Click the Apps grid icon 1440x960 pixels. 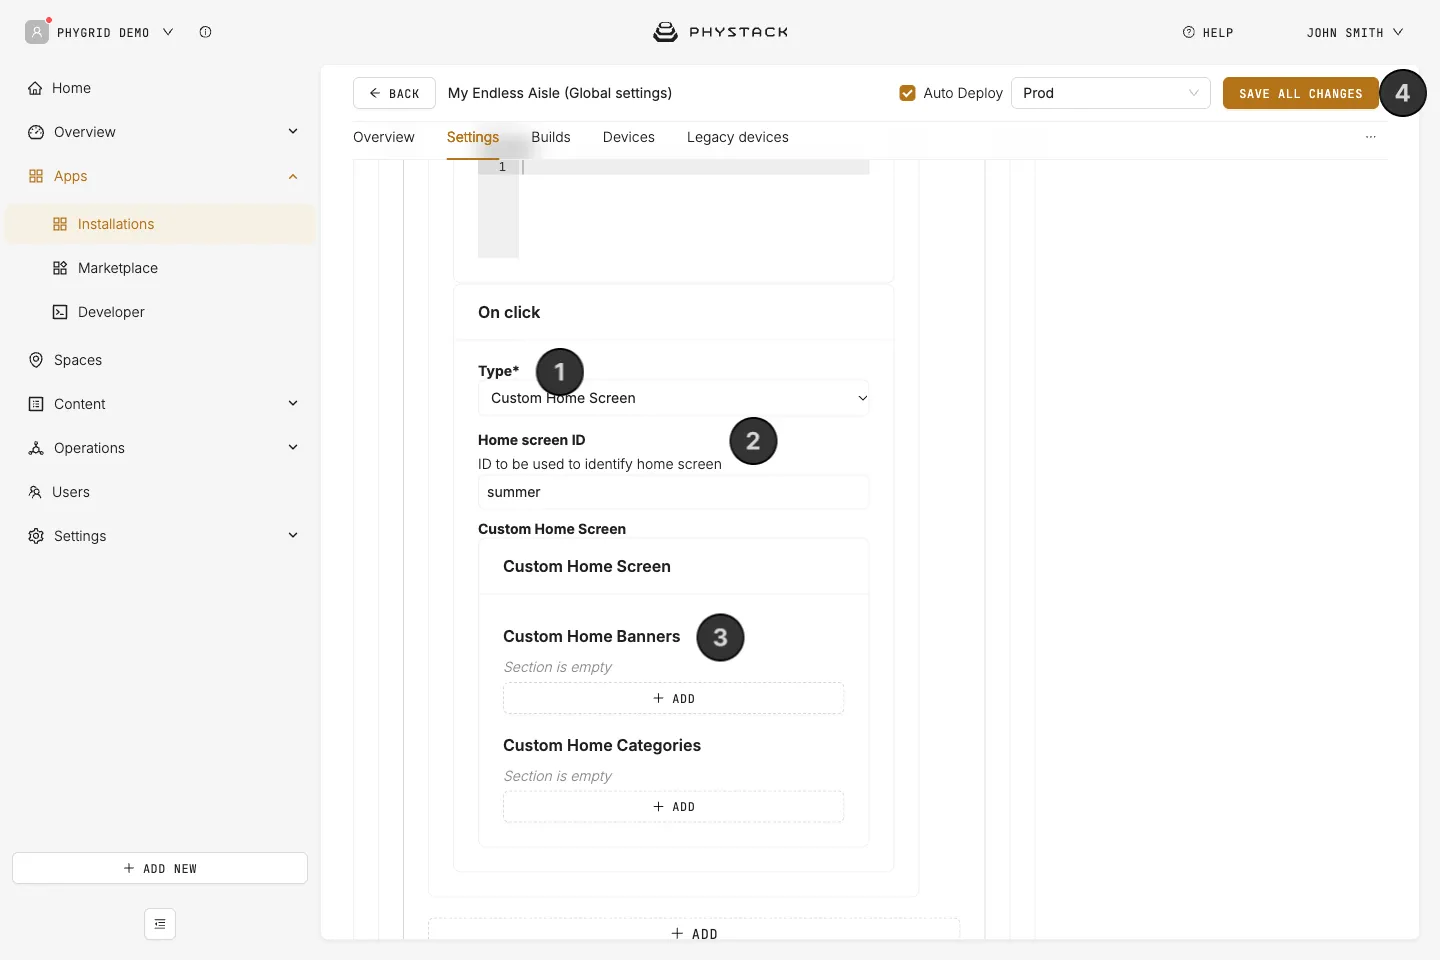click(36, 176)
